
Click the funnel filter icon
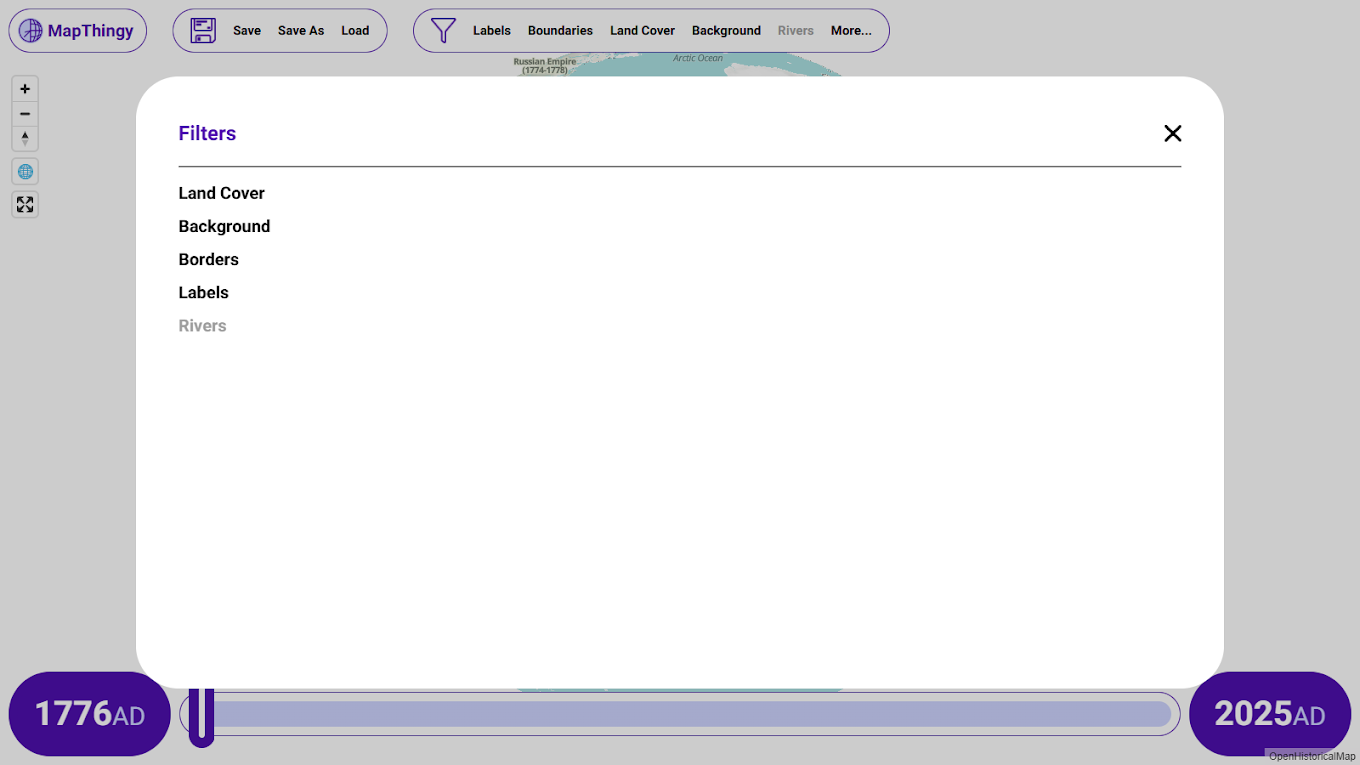pyautogui.click(x=443, y=31)
